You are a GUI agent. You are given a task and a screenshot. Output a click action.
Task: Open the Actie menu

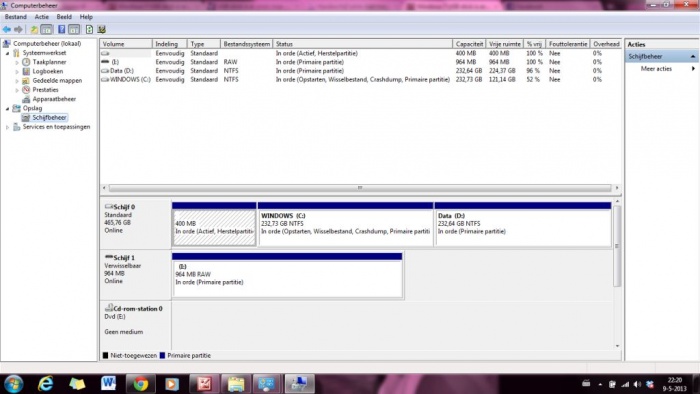42,17
